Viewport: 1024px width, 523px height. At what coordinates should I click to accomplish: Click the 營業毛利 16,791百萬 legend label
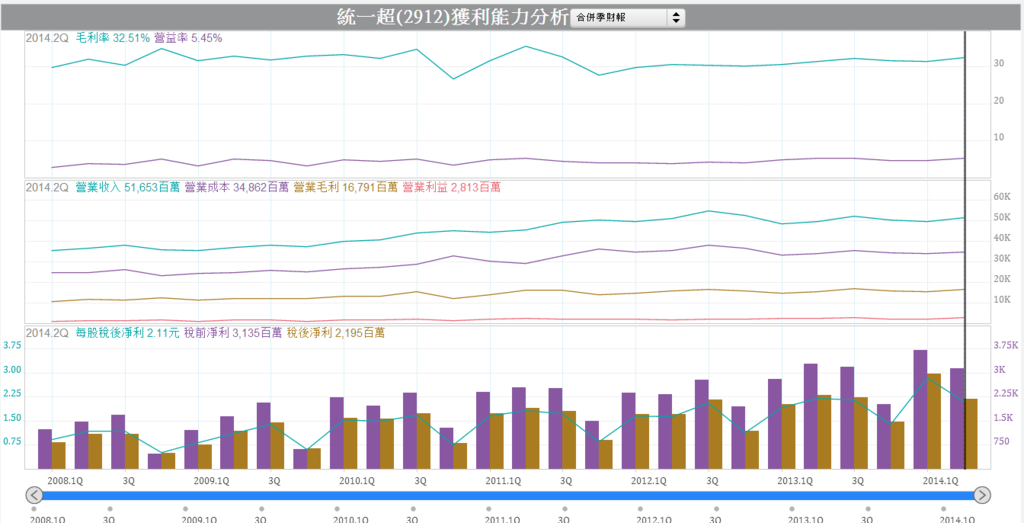[345, 187]
